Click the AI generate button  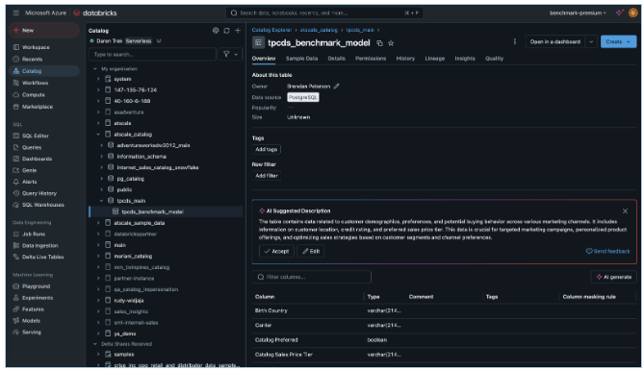[614, 277]
